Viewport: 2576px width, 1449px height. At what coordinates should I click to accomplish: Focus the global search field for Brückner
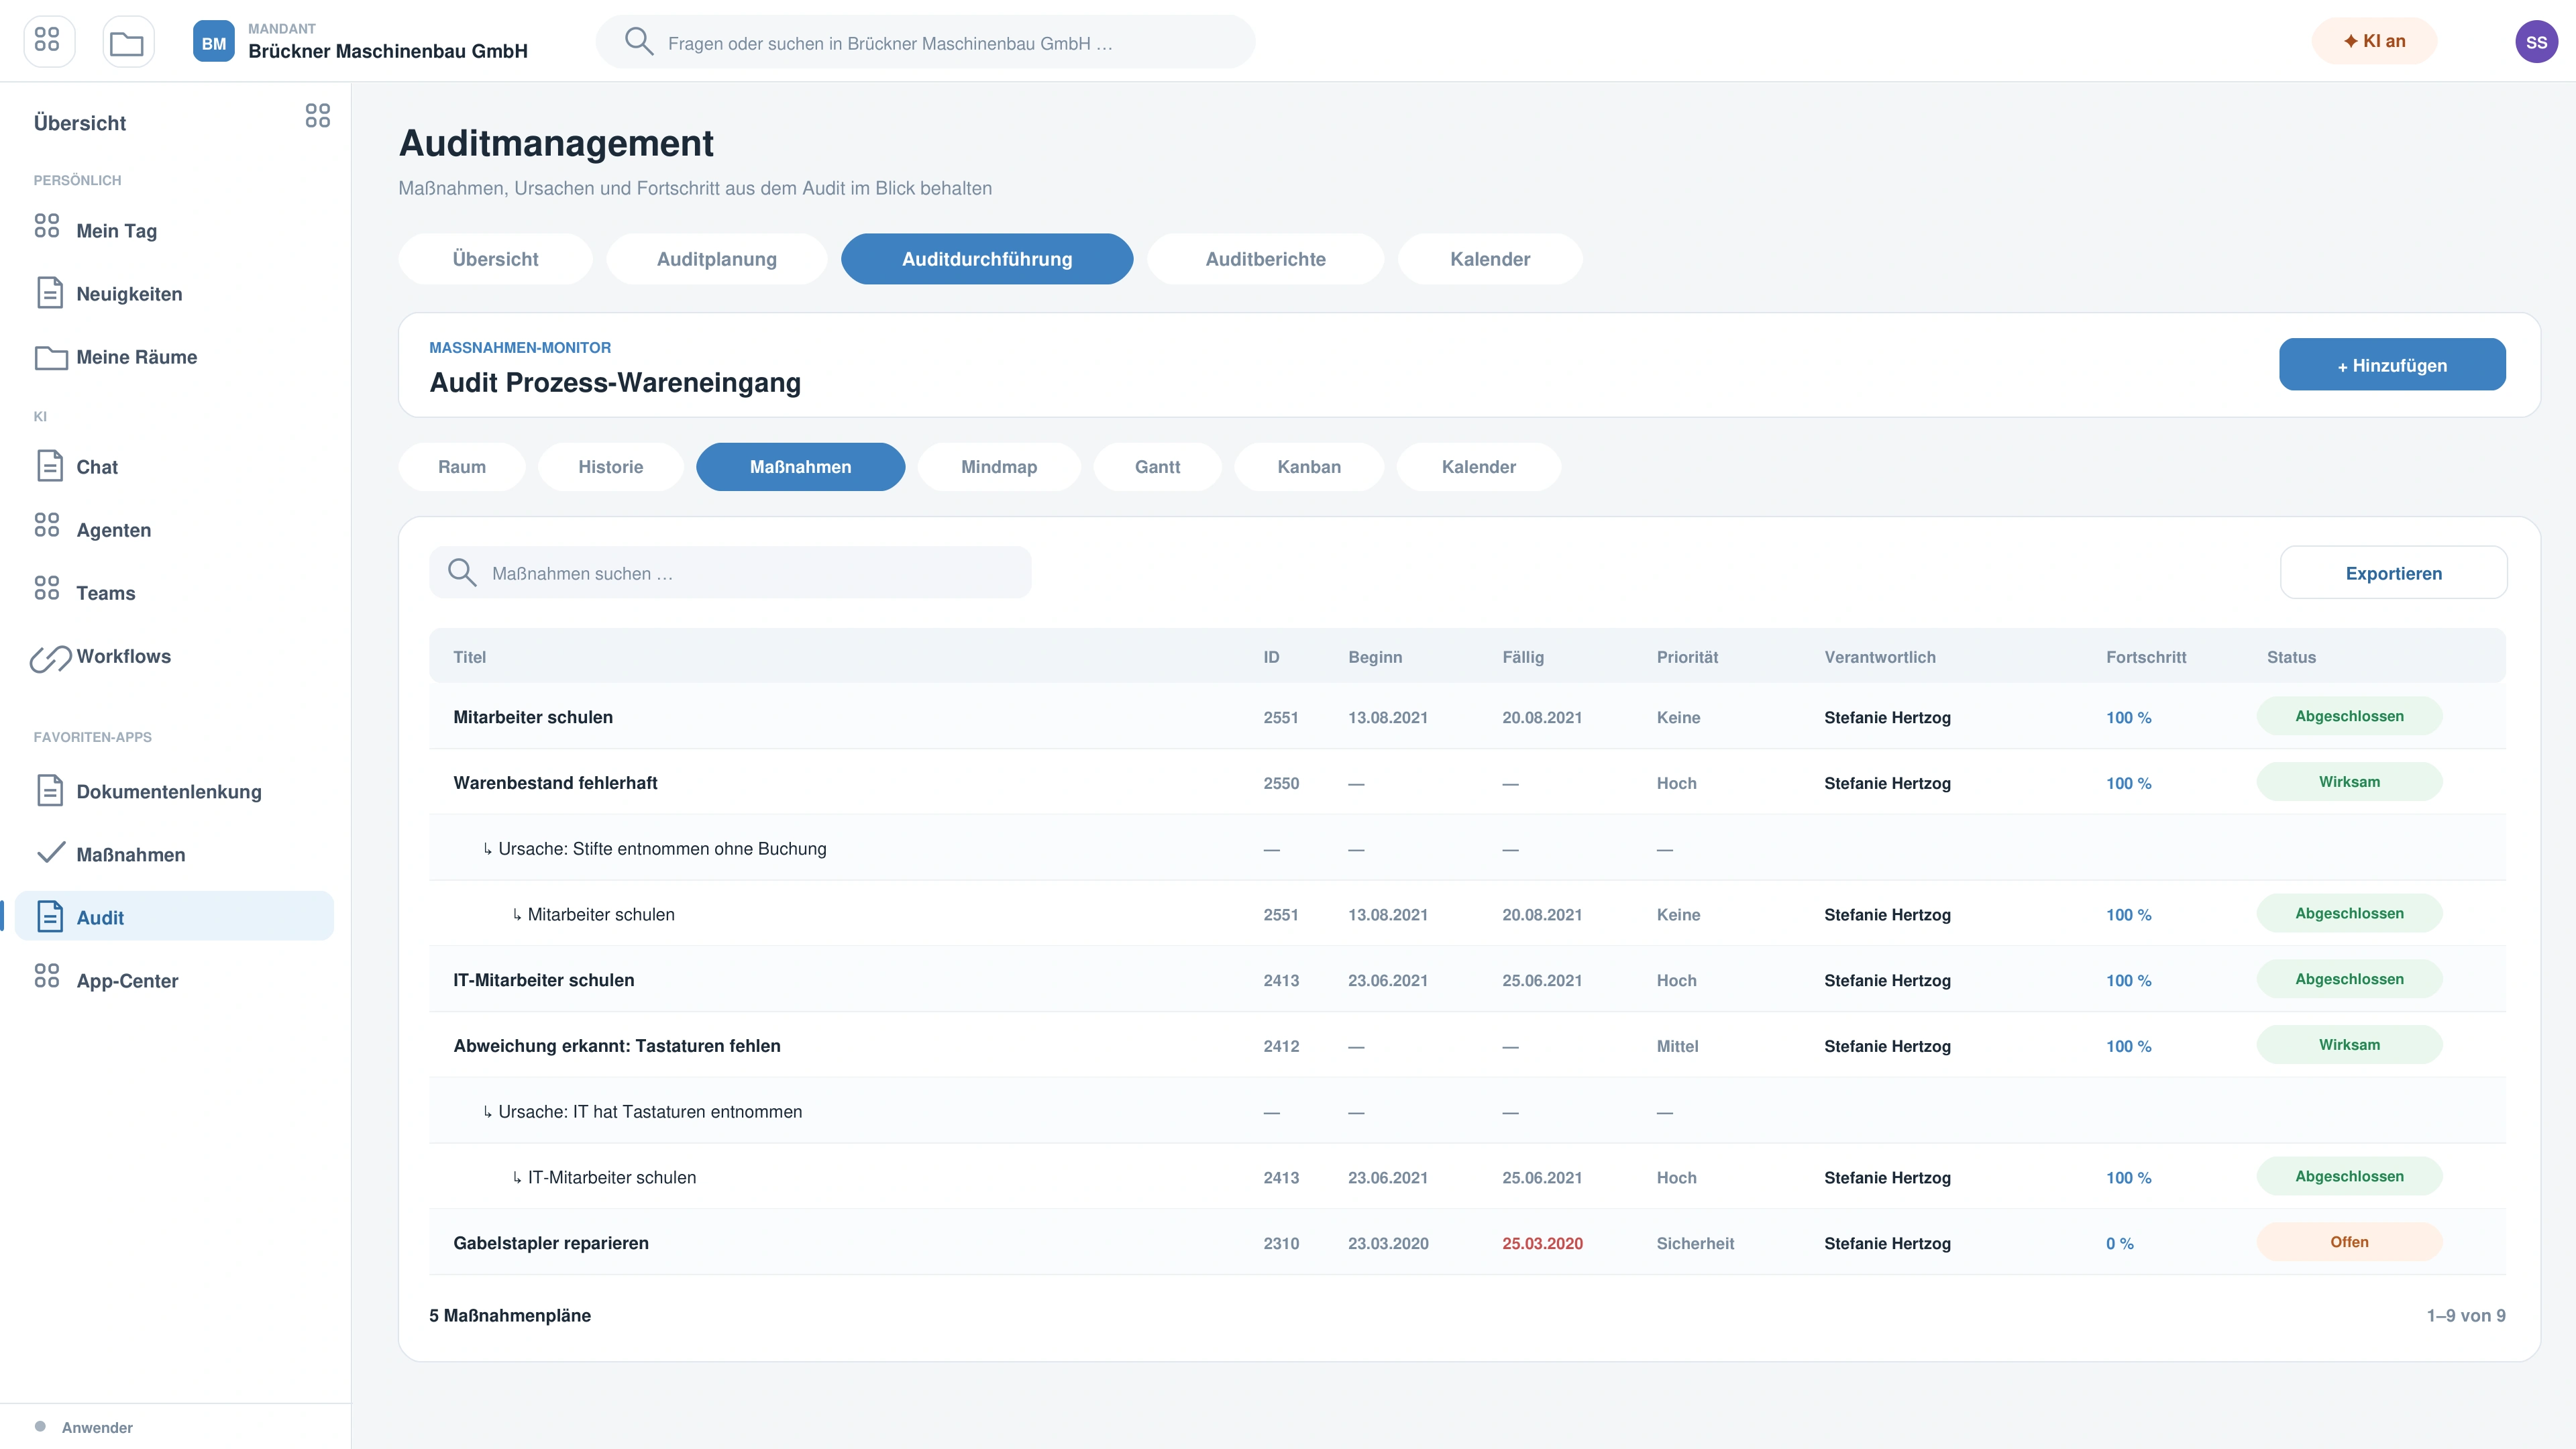[x=925, y=42]
